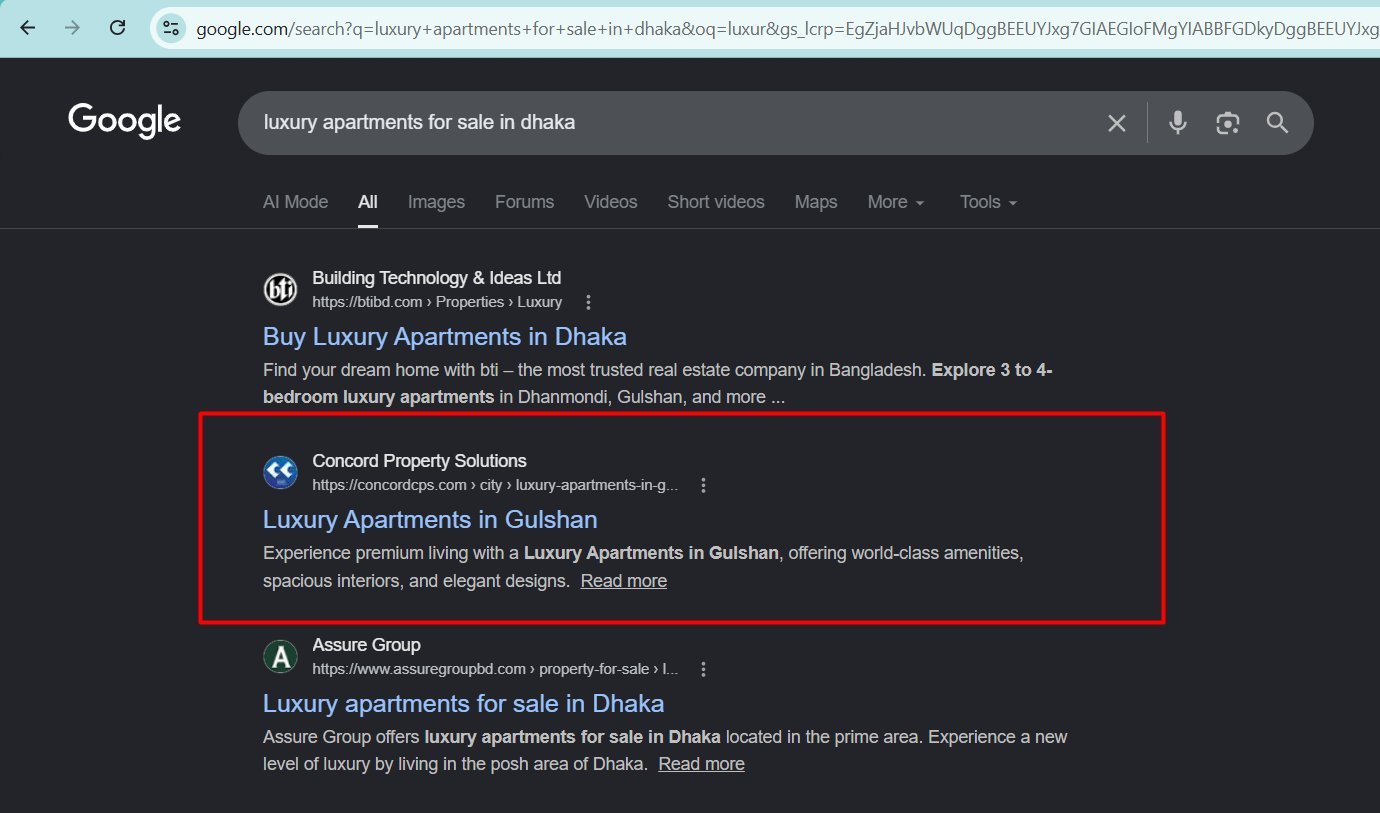Open Luxury Apartments in Gulshan link
1380x813 pixels.
click(430, 520)
